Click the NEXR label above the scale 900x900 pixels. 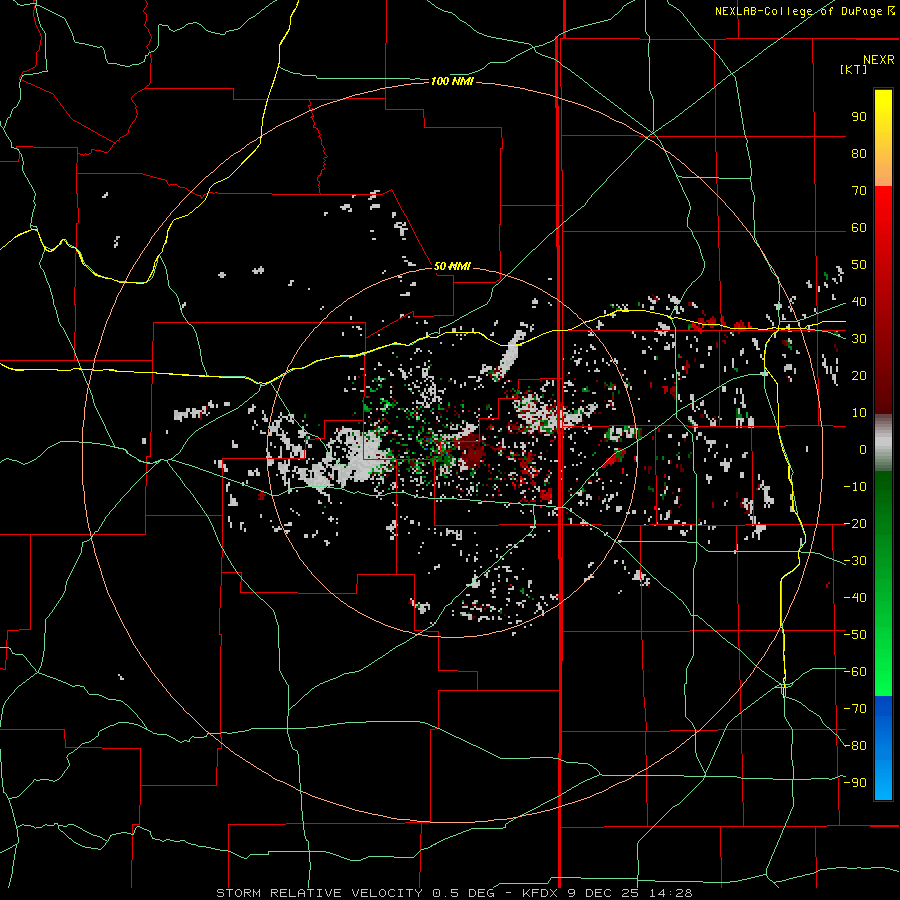(878, 60)
